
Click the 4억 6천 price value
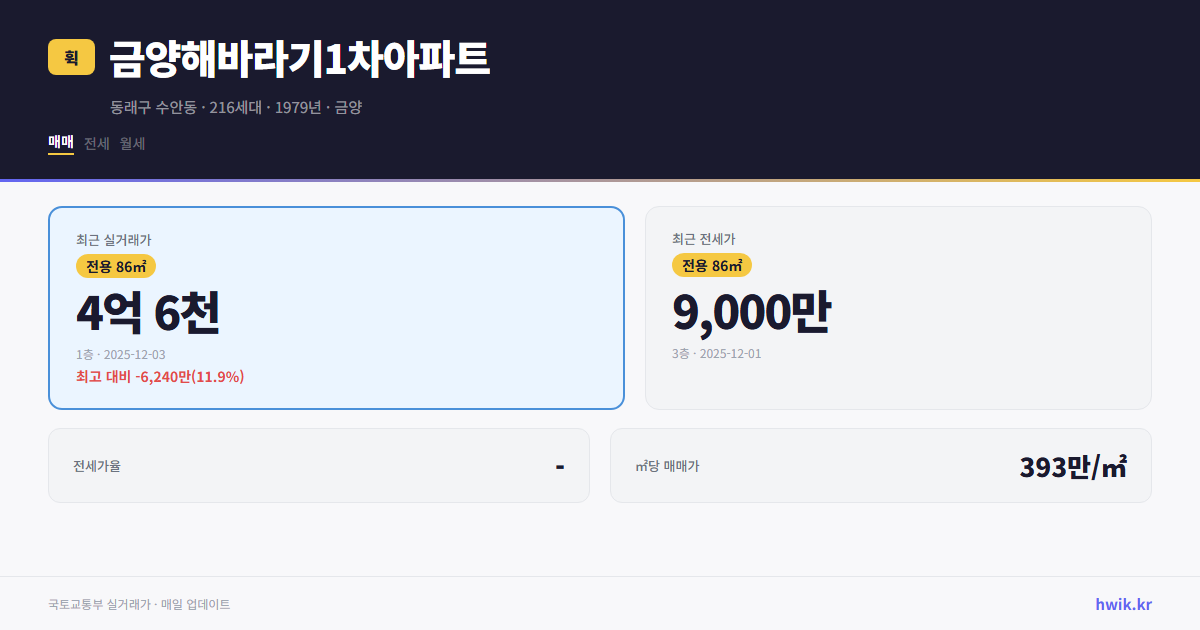click(148, 312)
